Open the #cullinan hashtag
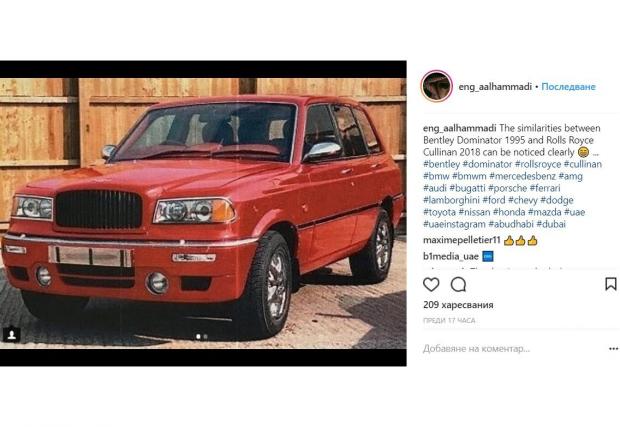Screen dimensions: 620x427 pos(583,164)
